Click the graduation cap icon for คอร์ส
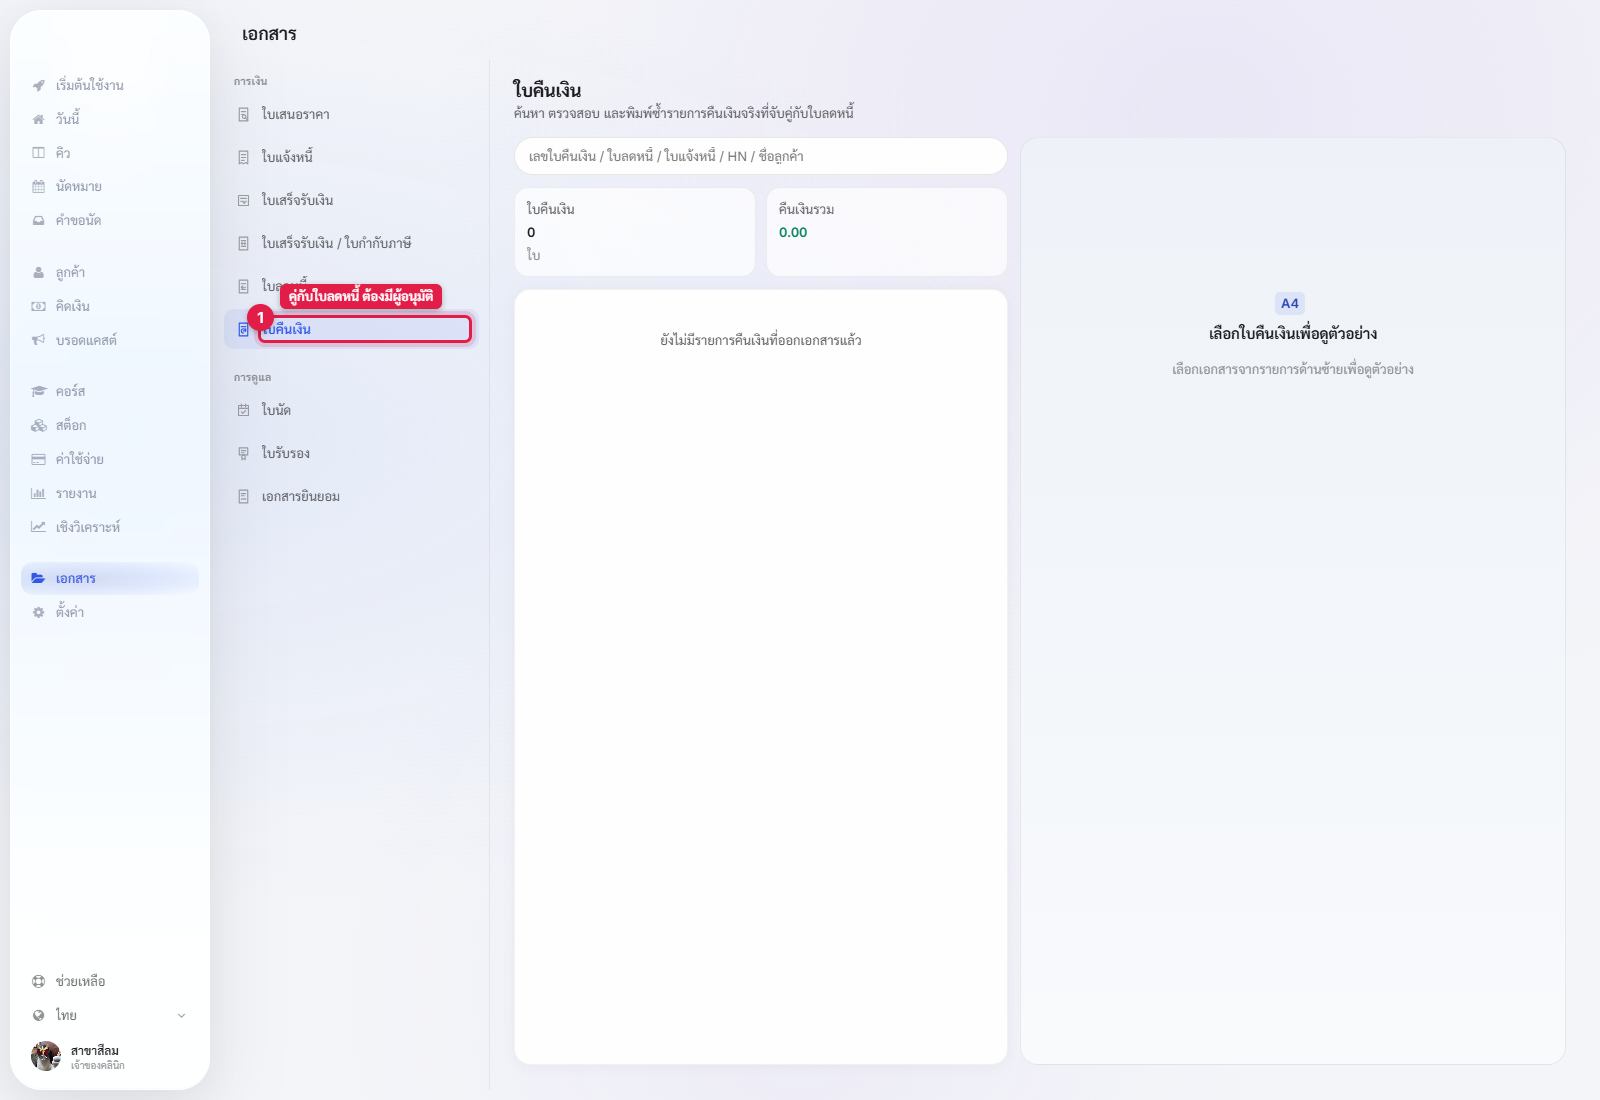The image size is (1600, 1100). [38, 392]
